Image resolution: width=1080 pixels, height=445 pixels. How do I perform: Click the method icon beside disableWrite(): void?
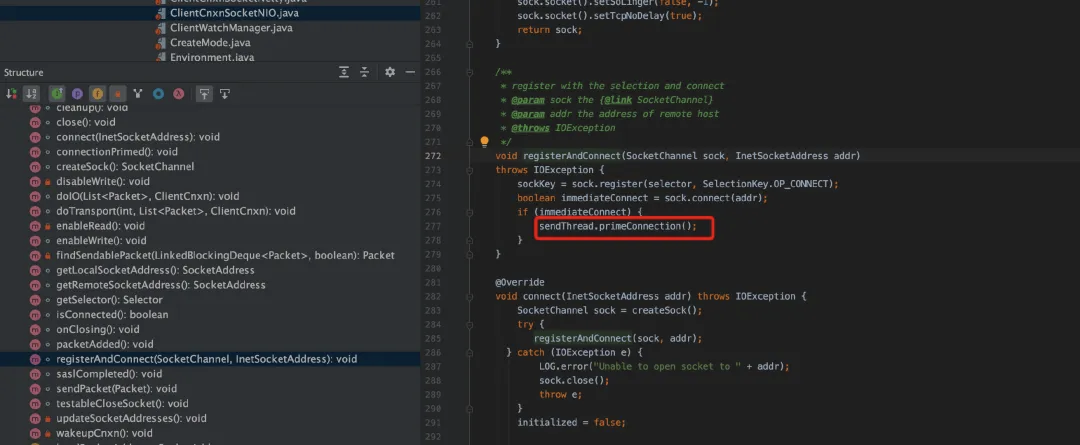(x=35, y=182)
